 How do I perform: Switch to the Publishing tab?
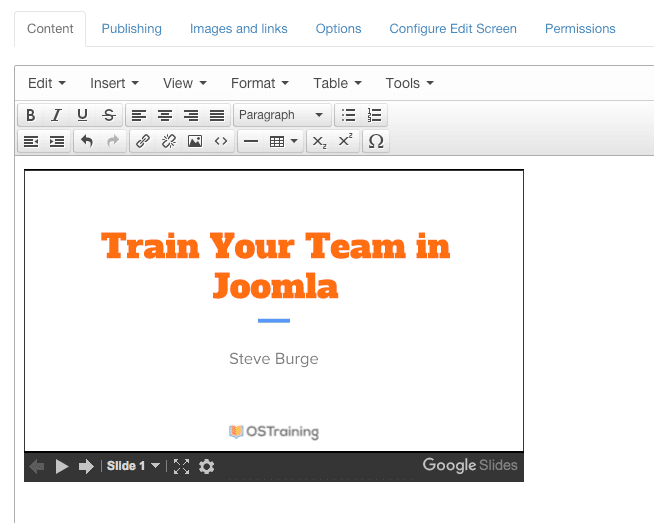[131, 29]
